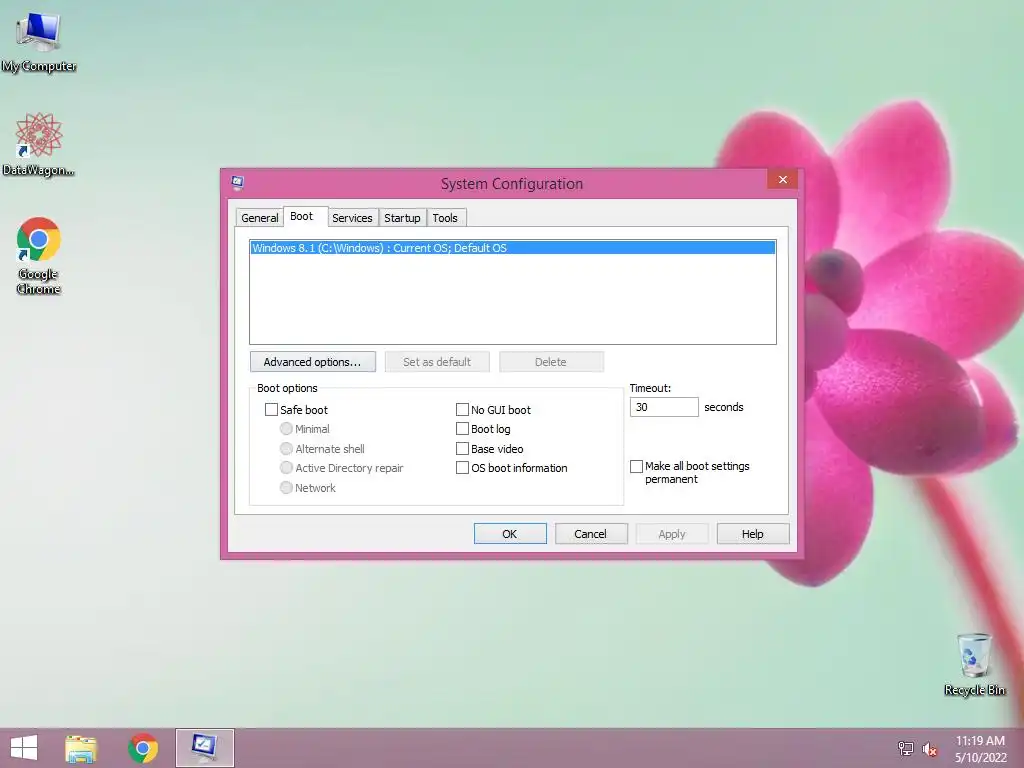Open the Recycle Bin
Image resolution: width=1024 pixels, height=768 pixels.
(974, 664)
